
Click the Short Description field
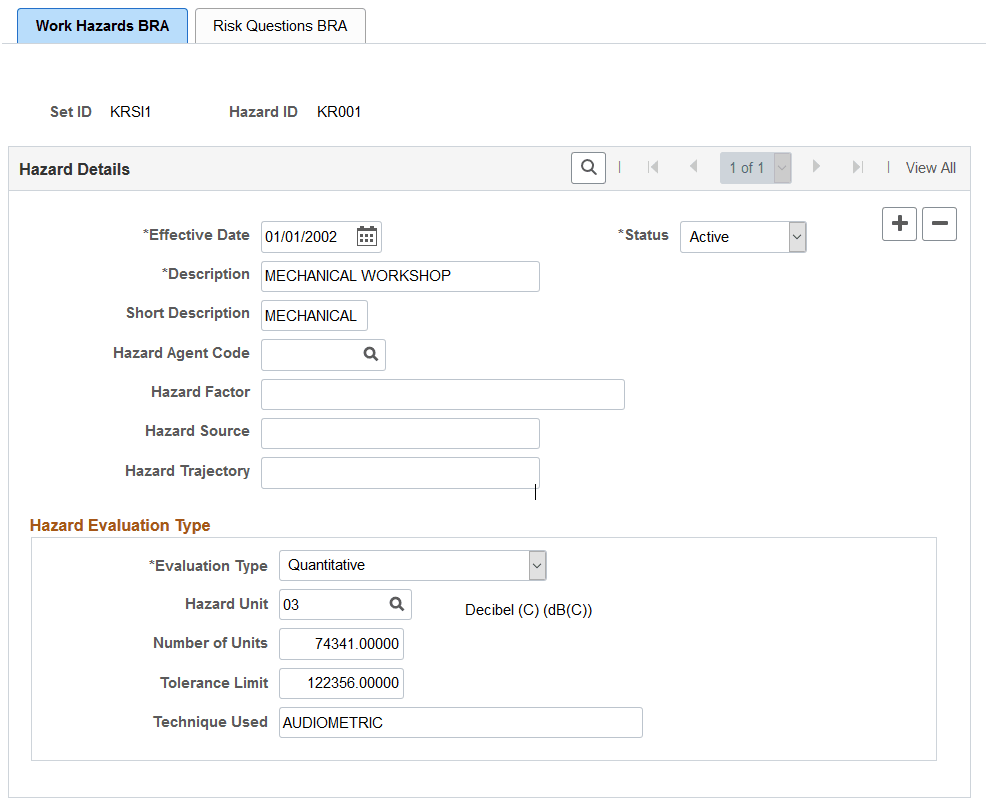point(314,316)
